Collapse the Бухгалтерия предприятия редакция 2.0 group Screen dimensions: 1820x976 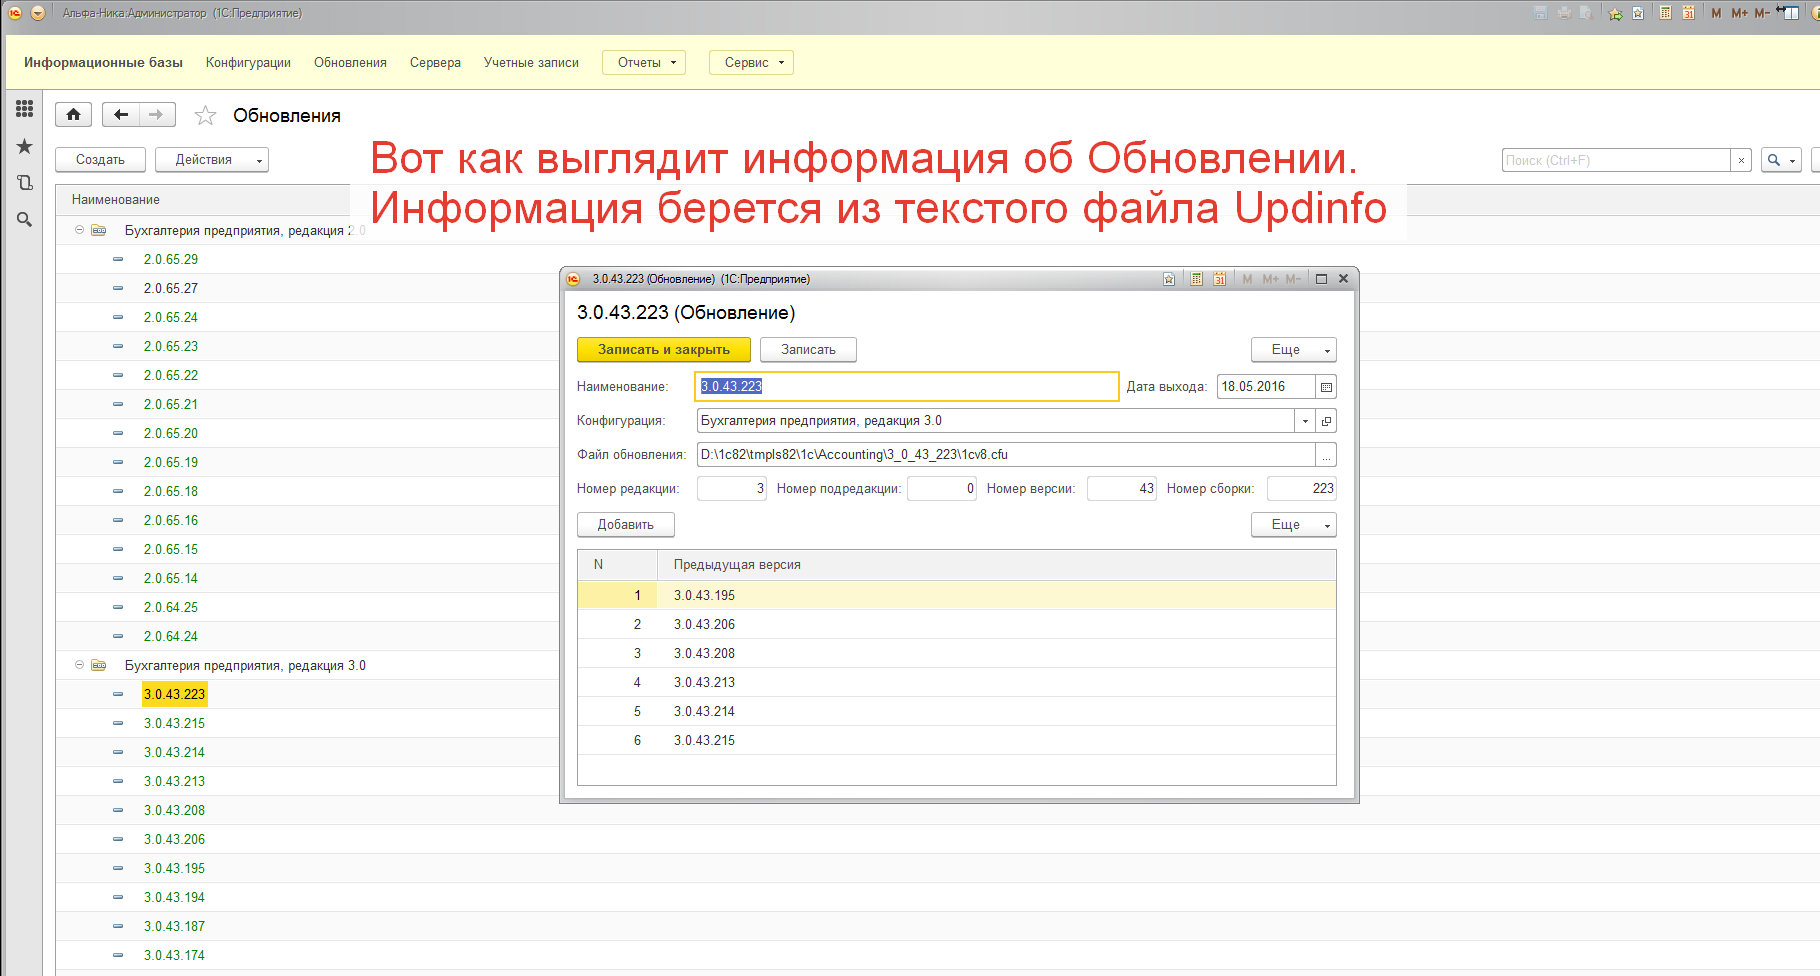(79, 230)
